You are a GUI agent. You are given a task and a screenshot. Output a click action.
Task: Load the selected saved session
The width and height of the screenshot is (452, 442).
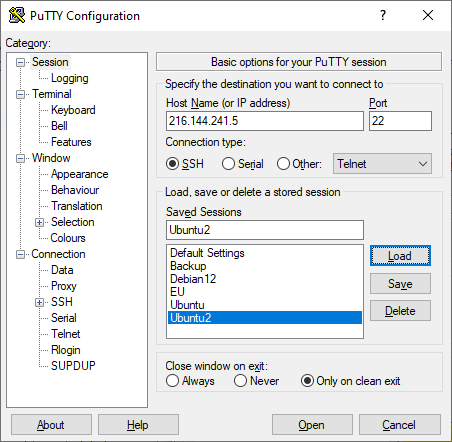click(400, 256)
